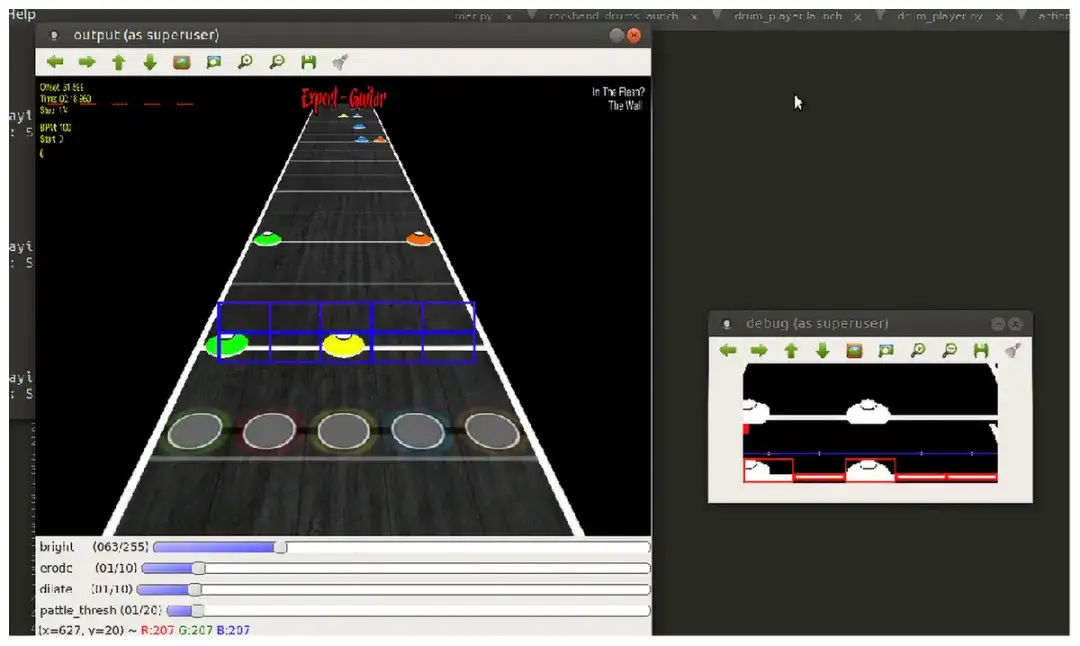Pan down in the output window toolbar

[150, 62]
